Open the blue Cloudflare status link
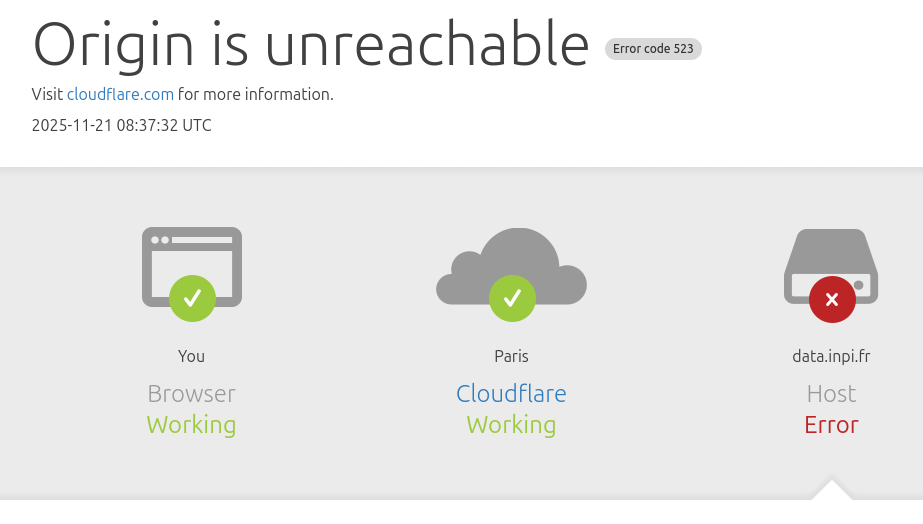Viewport: 923px width, 524px height. pos(511,393)
